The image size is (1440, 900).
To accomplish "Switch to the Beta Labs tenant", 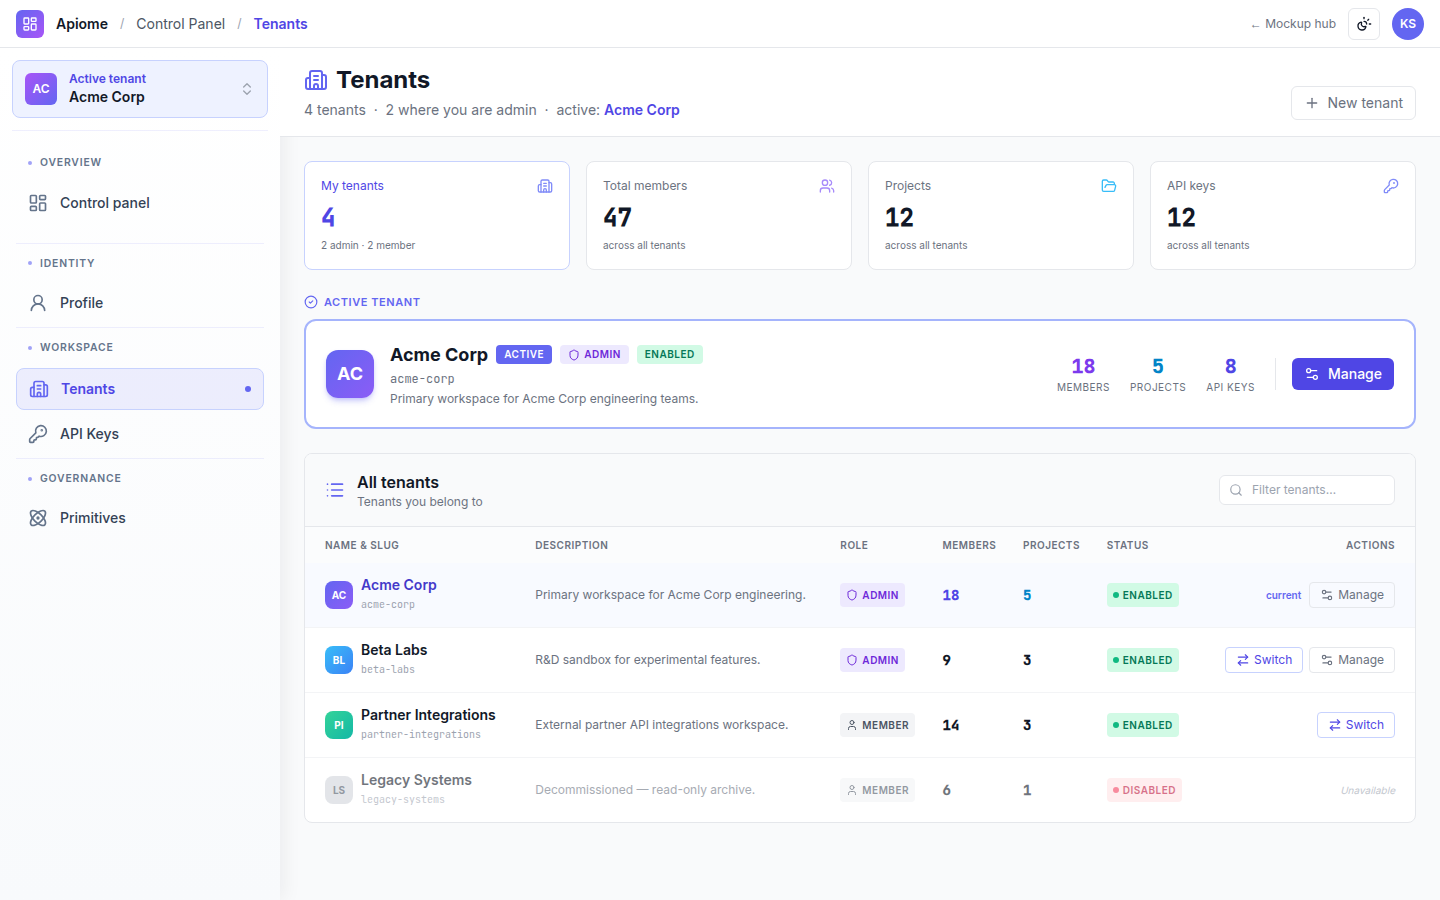I will pyautogui.click(x=1264, y=660).
